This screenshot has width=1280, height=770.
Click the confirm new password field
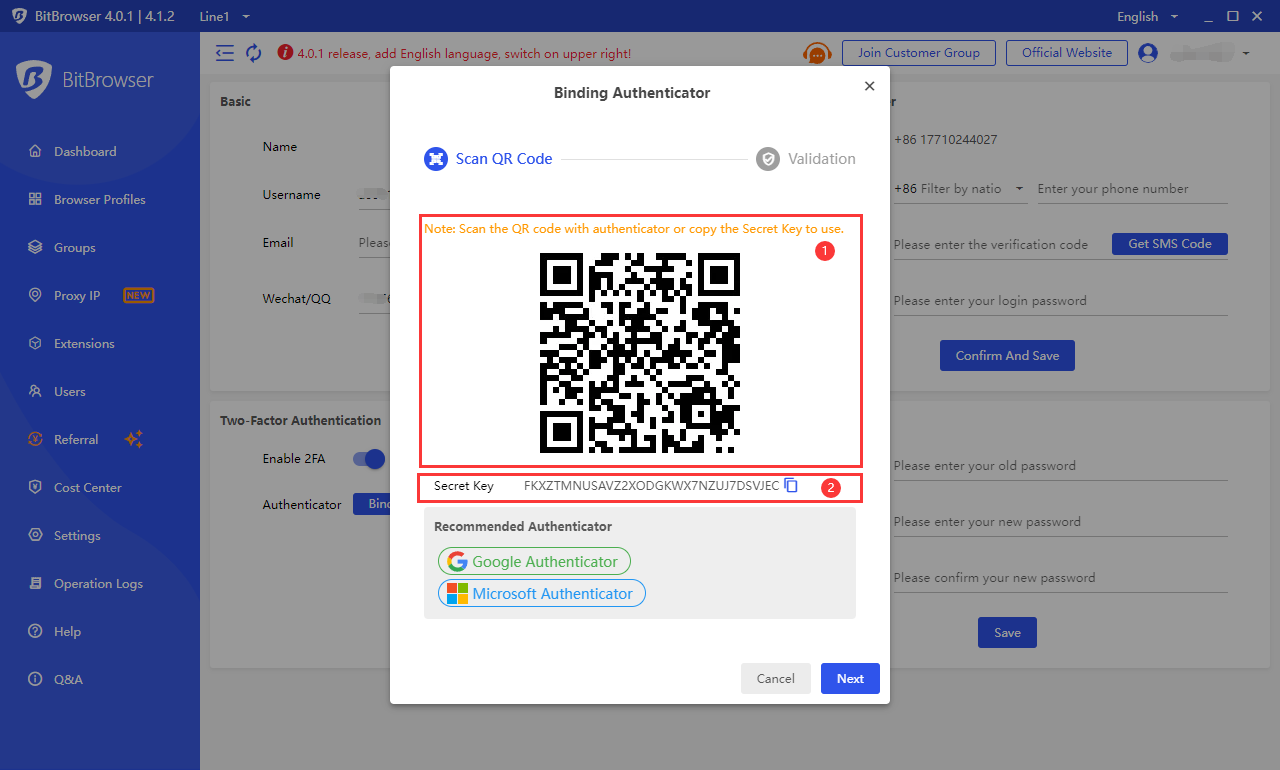1060,577
